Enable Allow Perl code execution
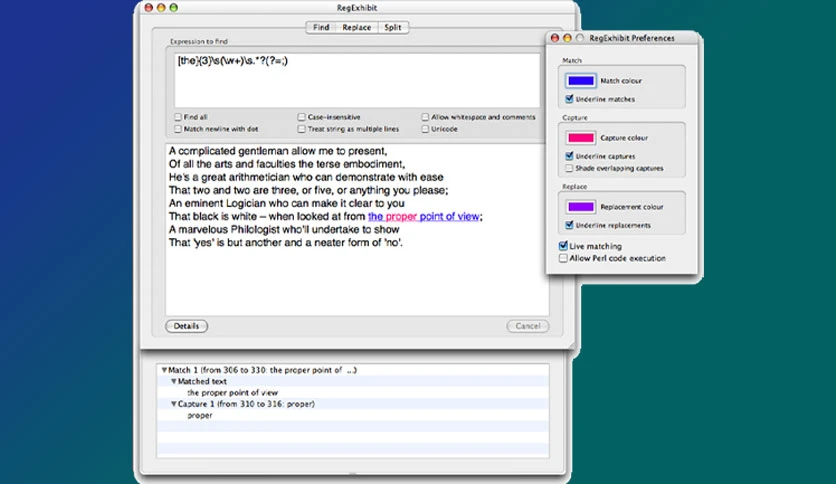836x484 pixels. tap(563, 259)
